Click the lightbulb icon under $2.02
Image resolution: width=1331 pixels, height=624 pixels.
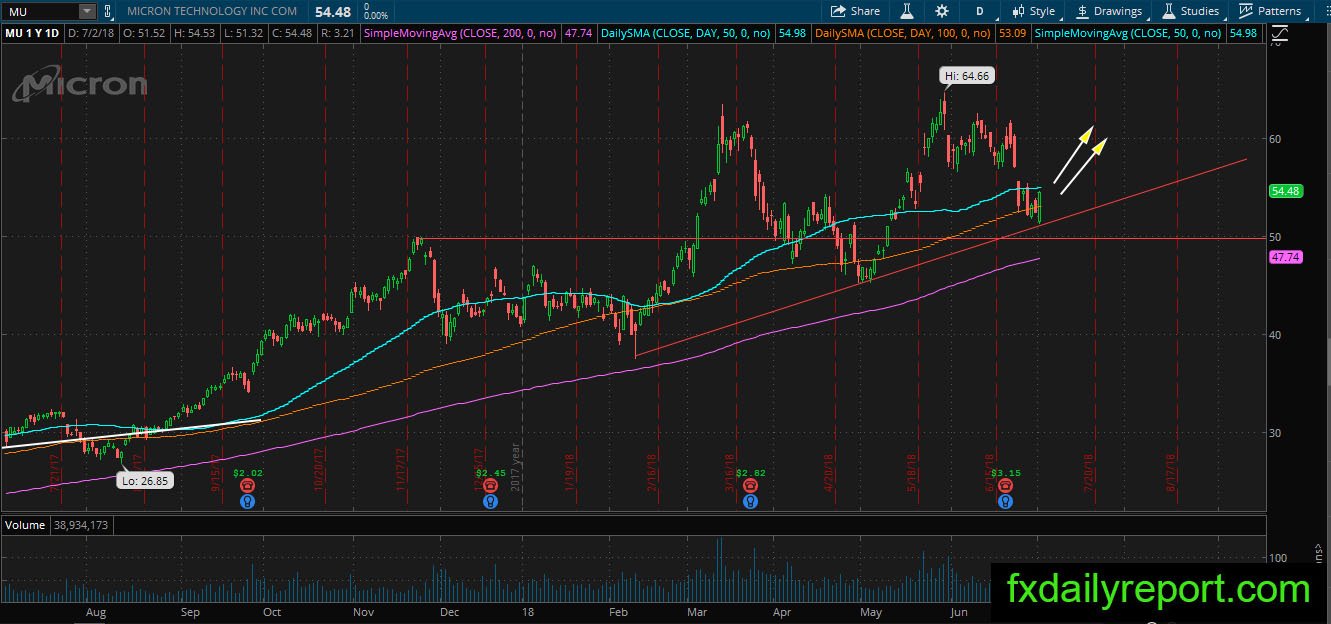248,501
